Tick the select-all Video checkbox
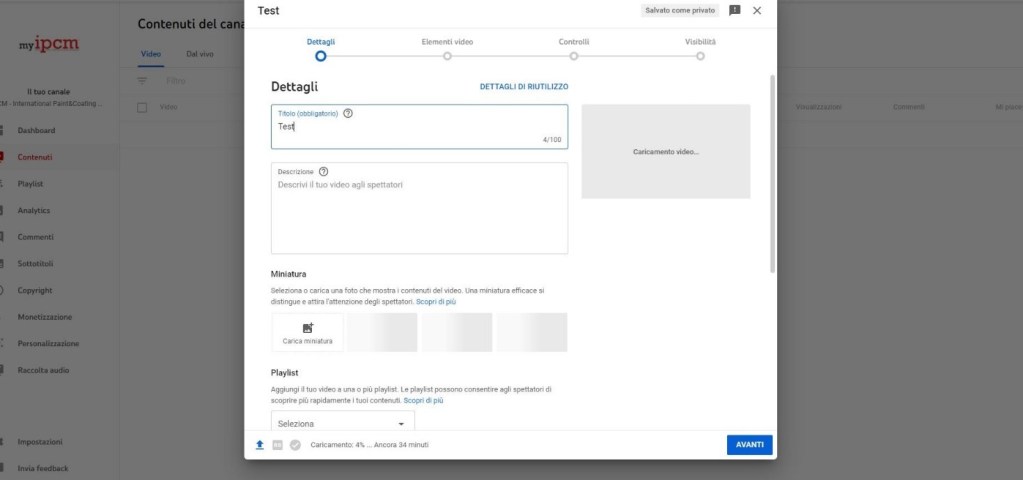Viewport: 1023px width, 480px height. 142,106
